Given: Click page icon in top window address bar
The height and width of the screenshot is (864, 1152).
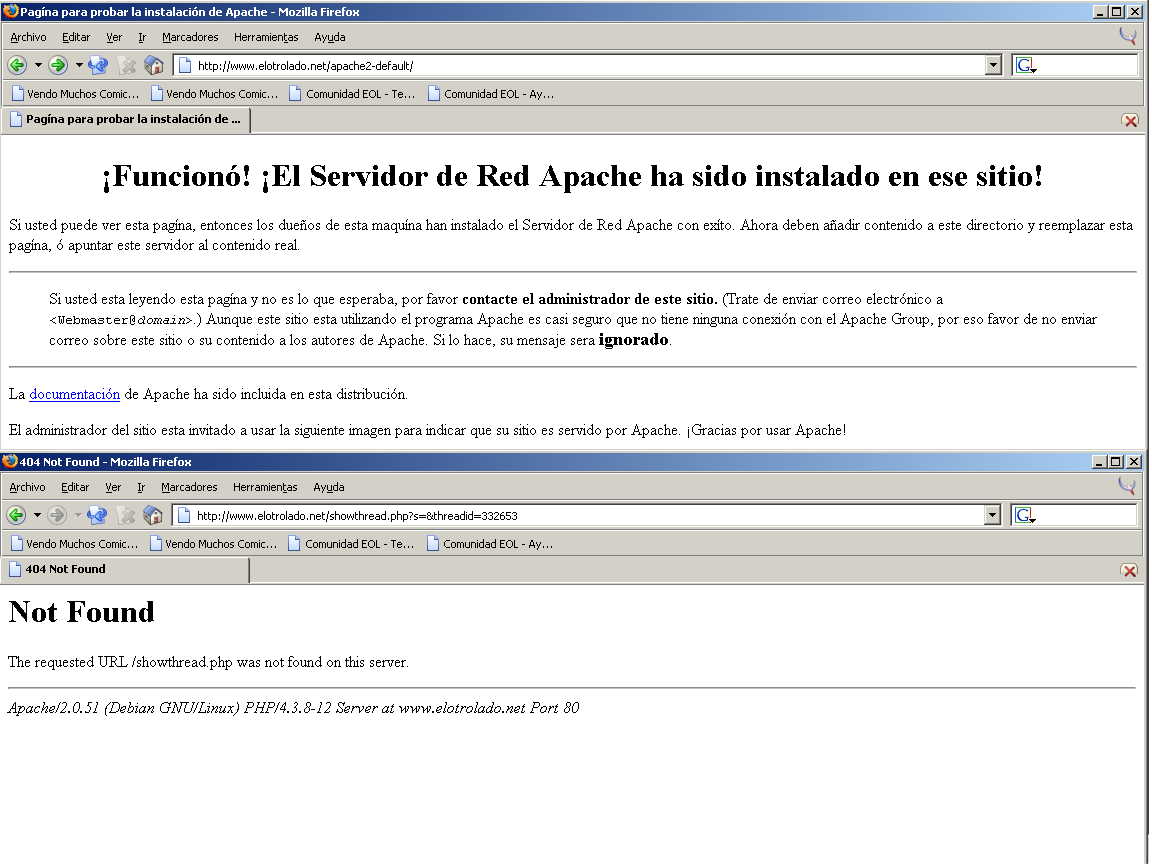Looking at the screenshot, I should point(185,65).
